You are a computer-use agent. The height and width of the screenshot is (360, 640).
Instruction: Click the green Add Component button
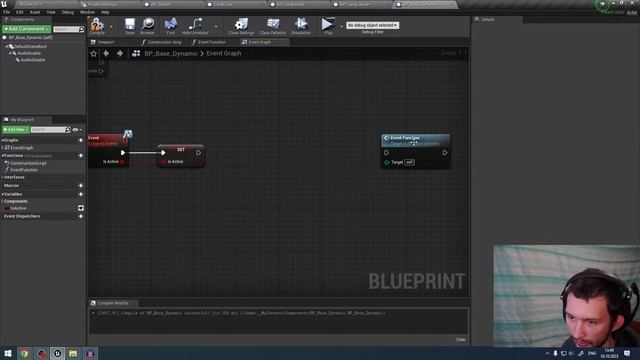27,29
